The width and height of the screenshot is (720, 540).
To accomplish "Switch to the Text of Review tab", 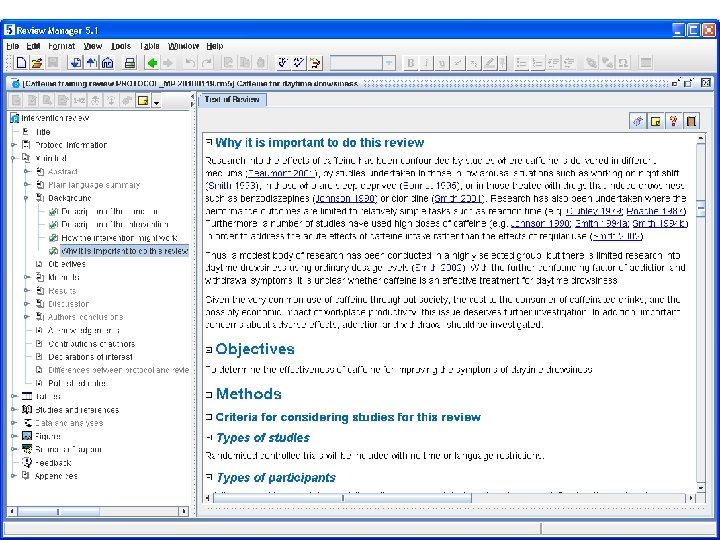I will tap(232, 100).
